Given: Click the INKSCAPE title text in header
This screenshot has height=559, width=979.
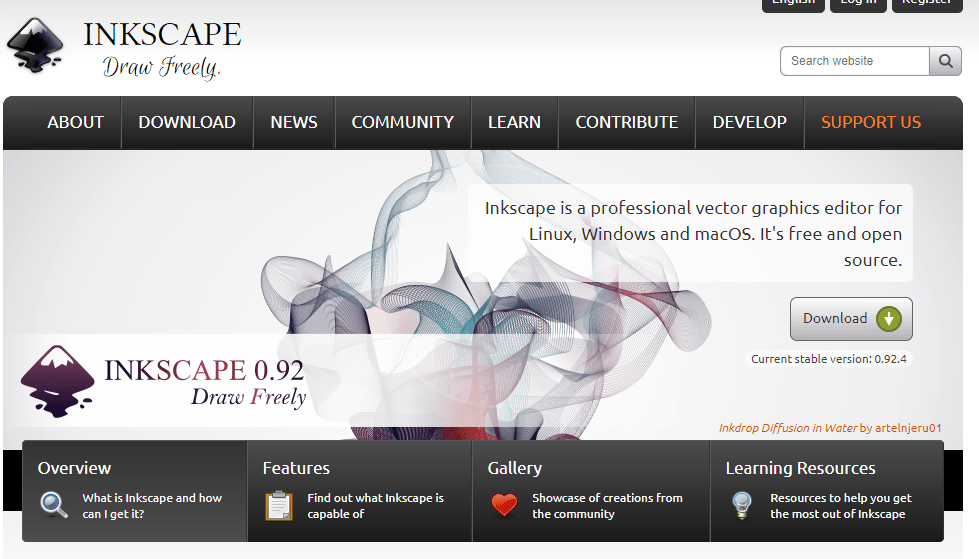Looking at the screenshot, I should (162, 34).
